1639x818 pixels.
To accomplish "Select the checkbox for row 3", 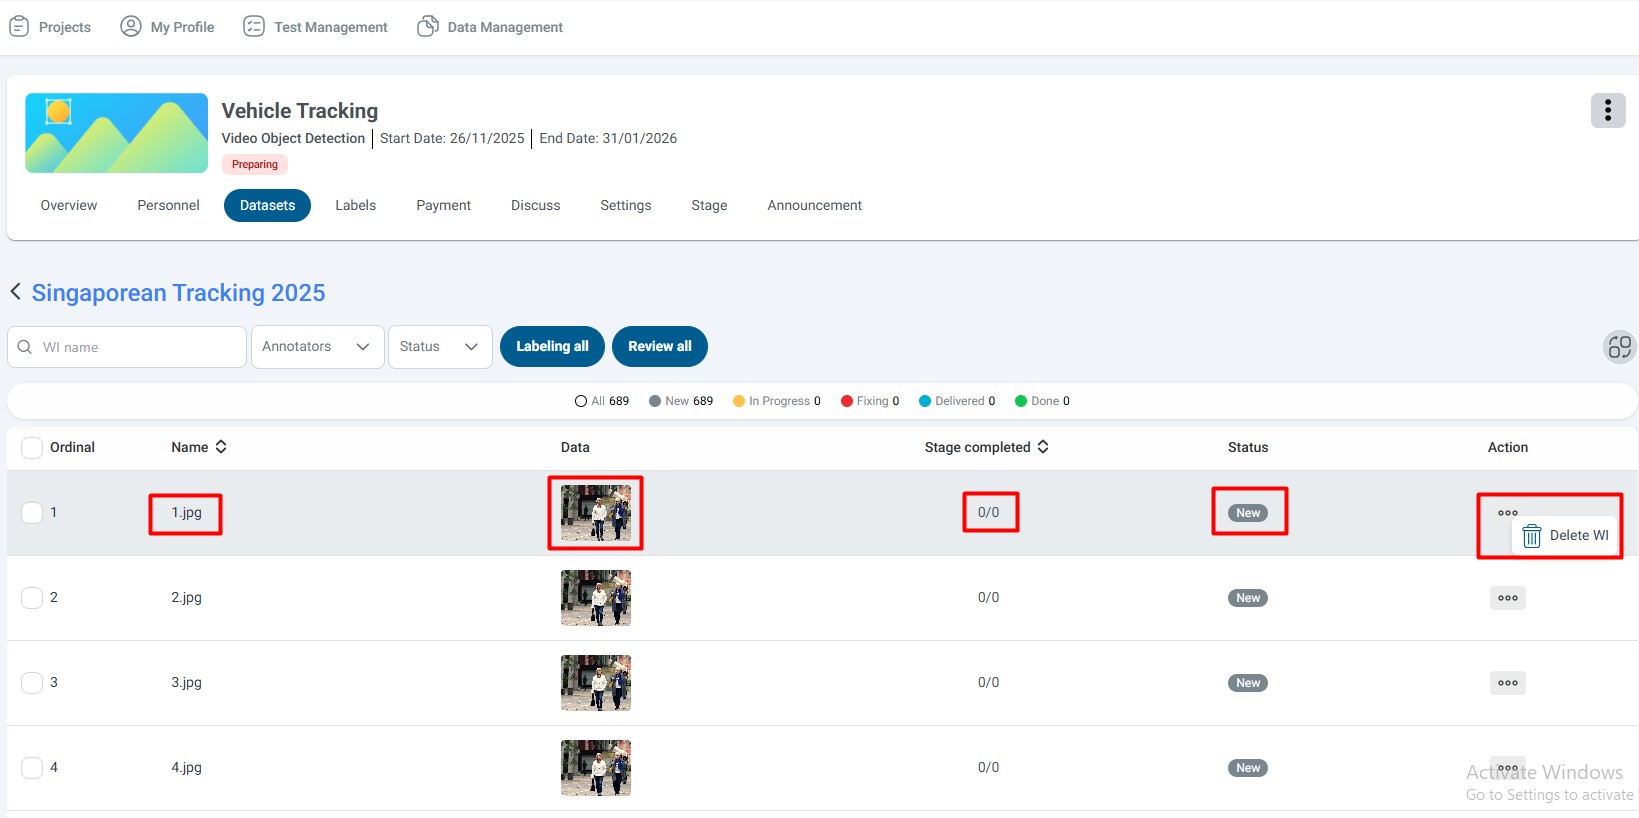I will [x=32, y=683].
